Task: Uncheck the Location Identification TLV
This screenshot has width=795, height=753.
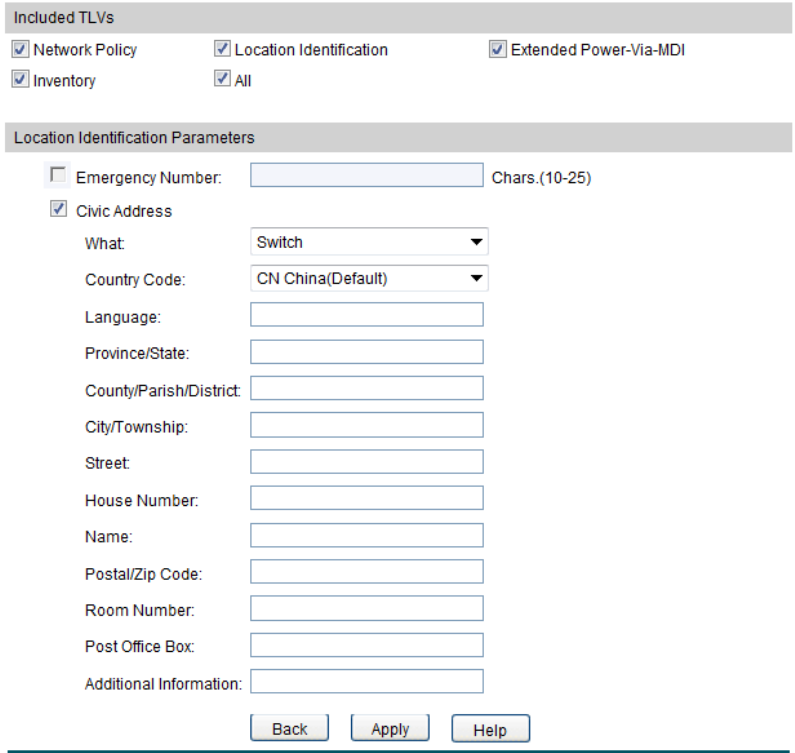Action: pyautogui.click(x=222, y=49)
